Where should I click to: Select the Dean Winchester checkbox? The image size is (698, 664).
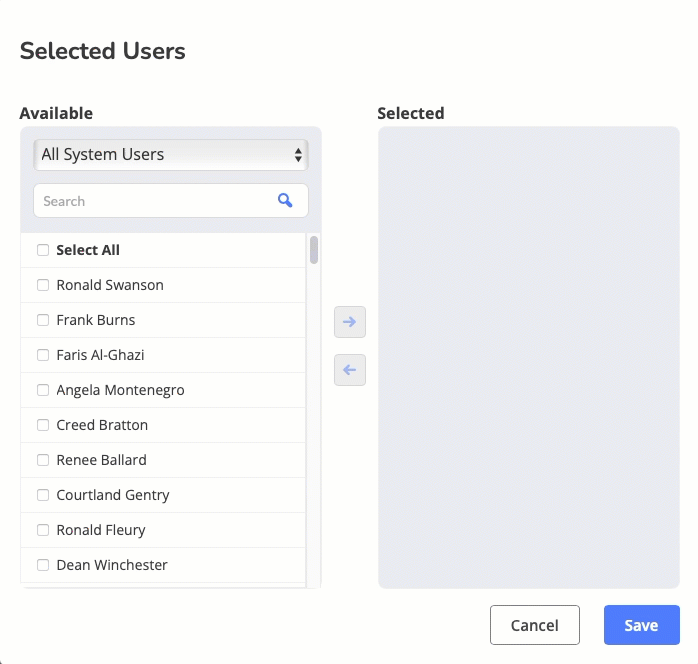pos(43,565)
